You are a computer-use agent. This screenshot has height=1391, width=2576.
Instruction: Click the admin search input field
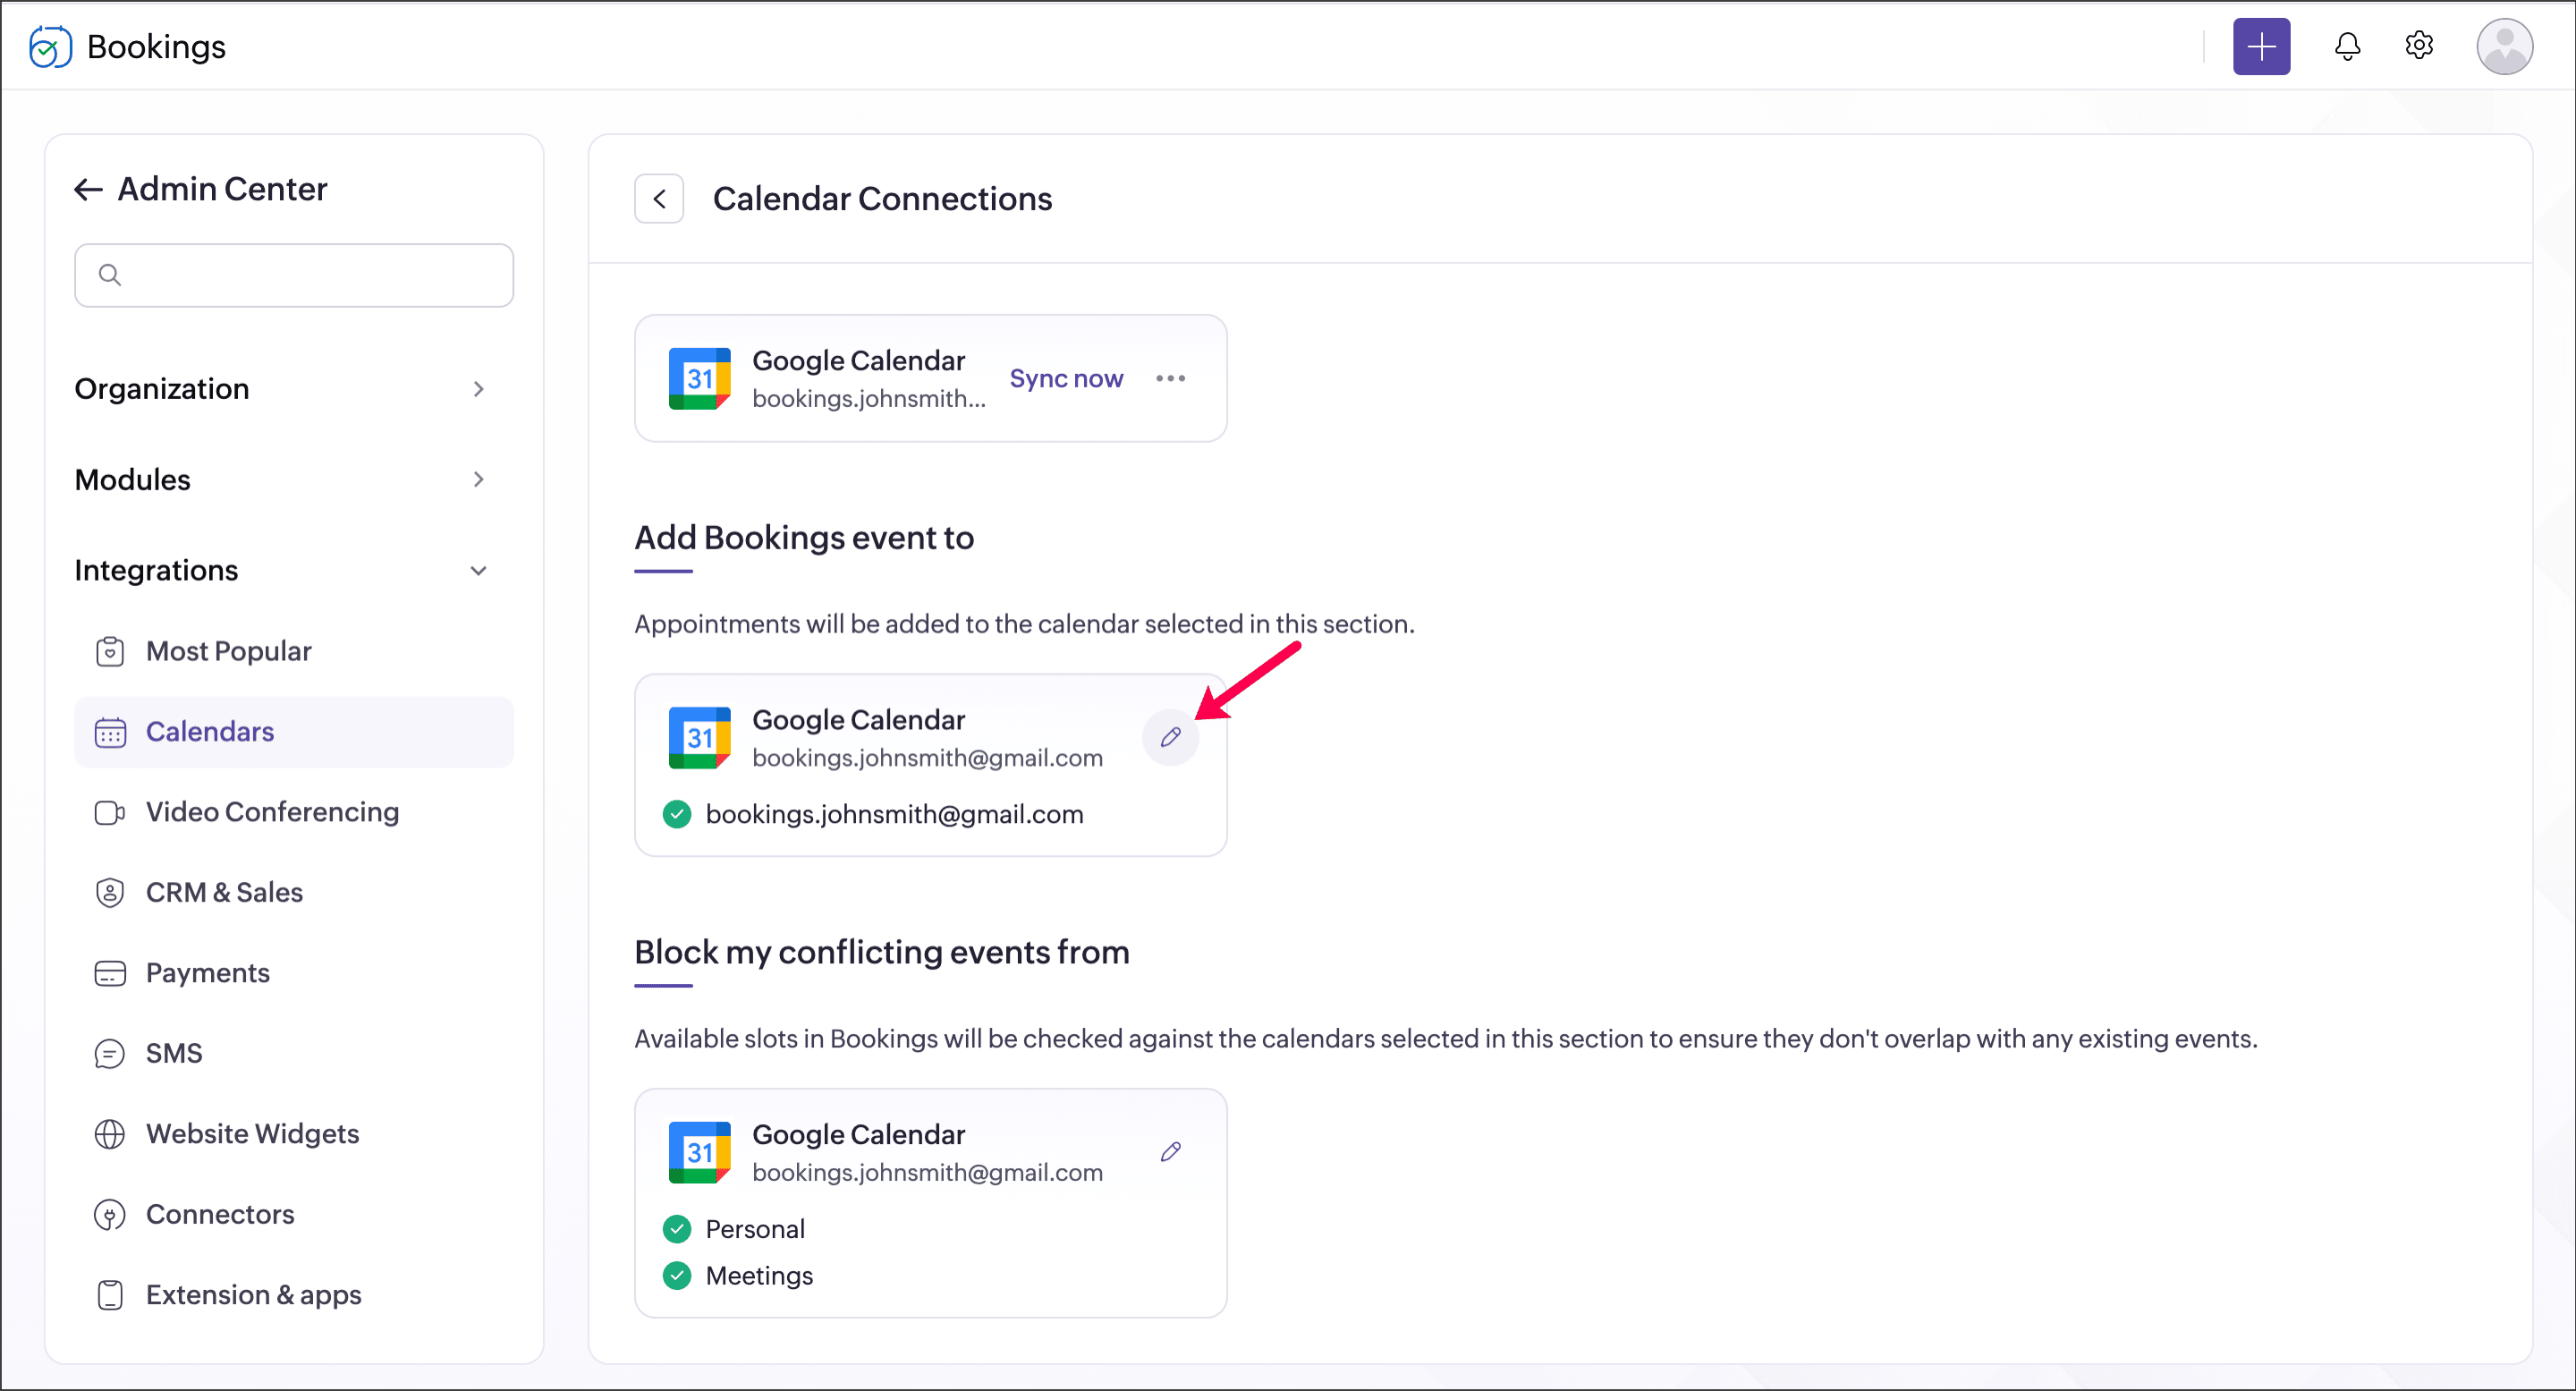coord(294,275)
